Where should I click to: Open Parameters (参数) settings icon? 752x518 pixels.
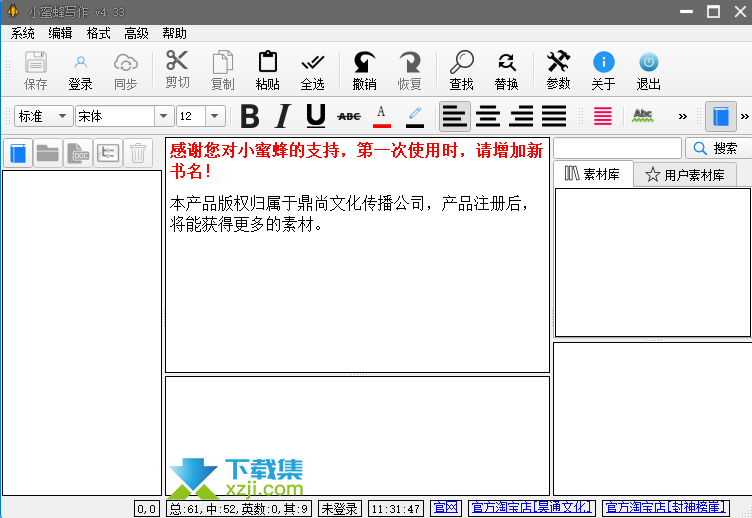coord(558,70)
